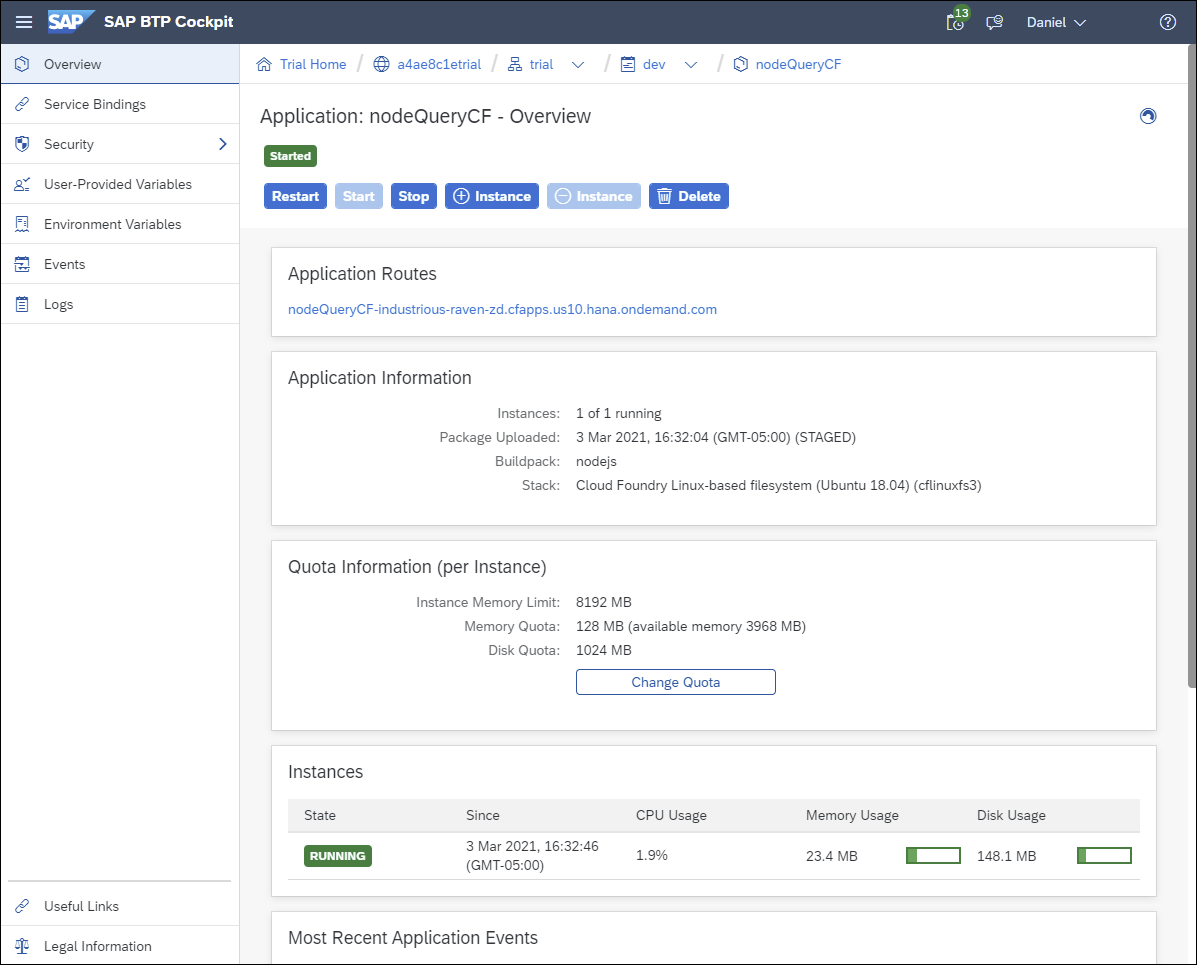Click the page vertical scrollbar

tap(1192, 366)
